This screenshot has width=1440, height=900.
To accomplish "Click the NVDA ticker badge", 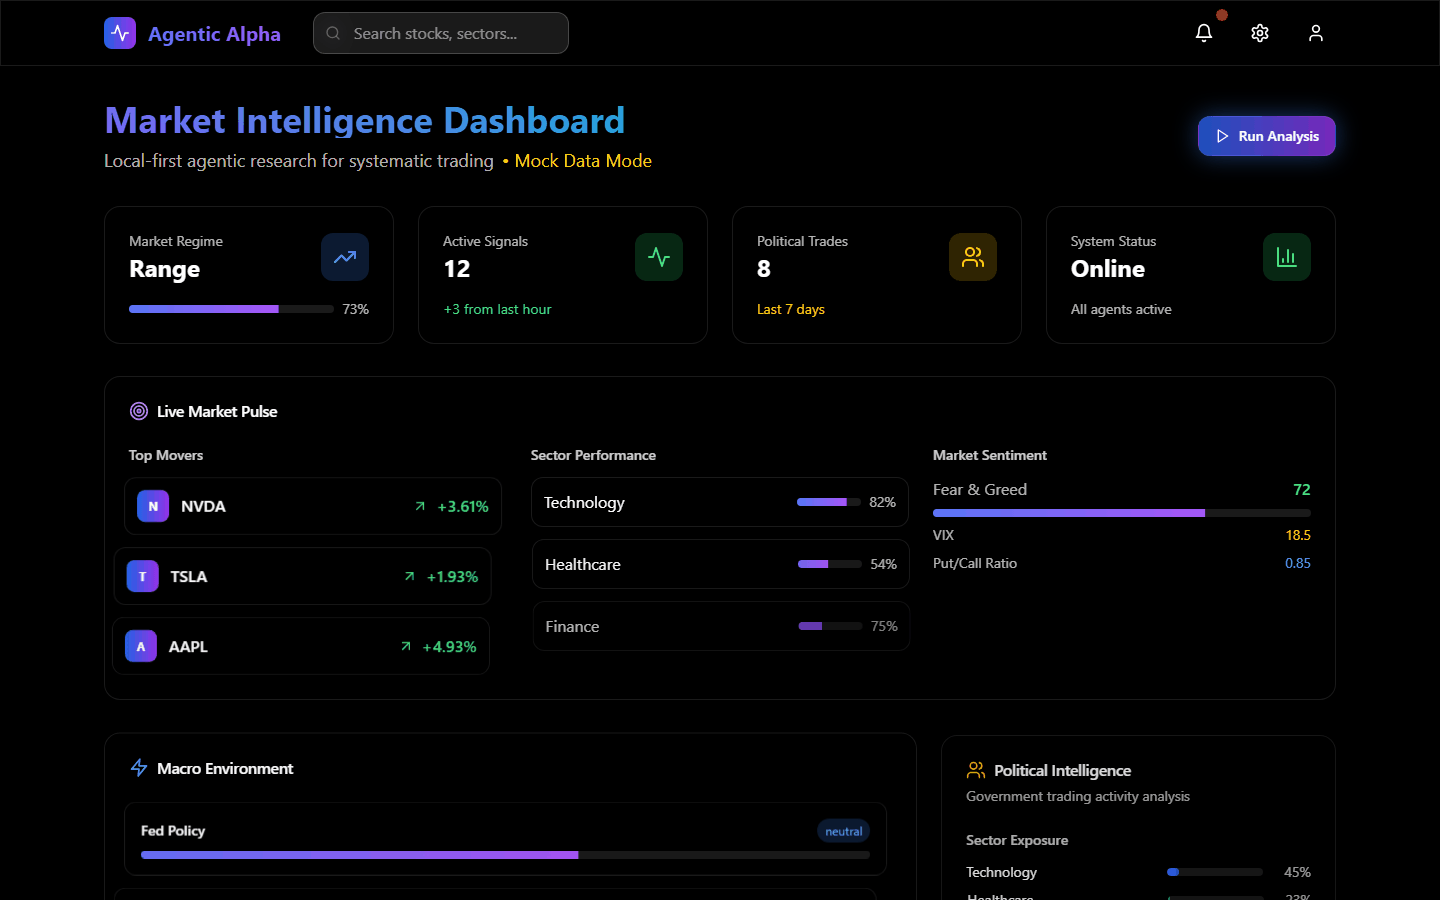I will 153,506.
